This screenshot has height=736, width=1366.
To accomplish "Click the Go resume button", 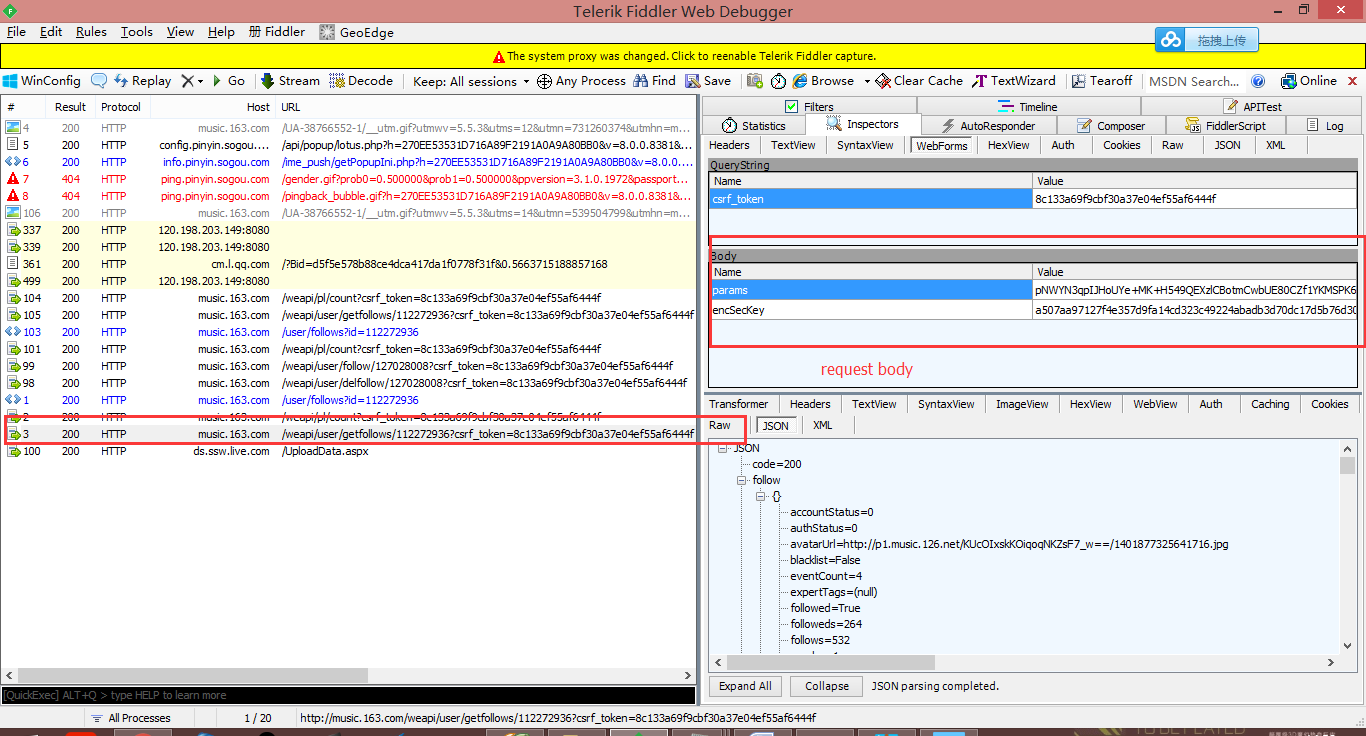I will [x=228, y=81].
